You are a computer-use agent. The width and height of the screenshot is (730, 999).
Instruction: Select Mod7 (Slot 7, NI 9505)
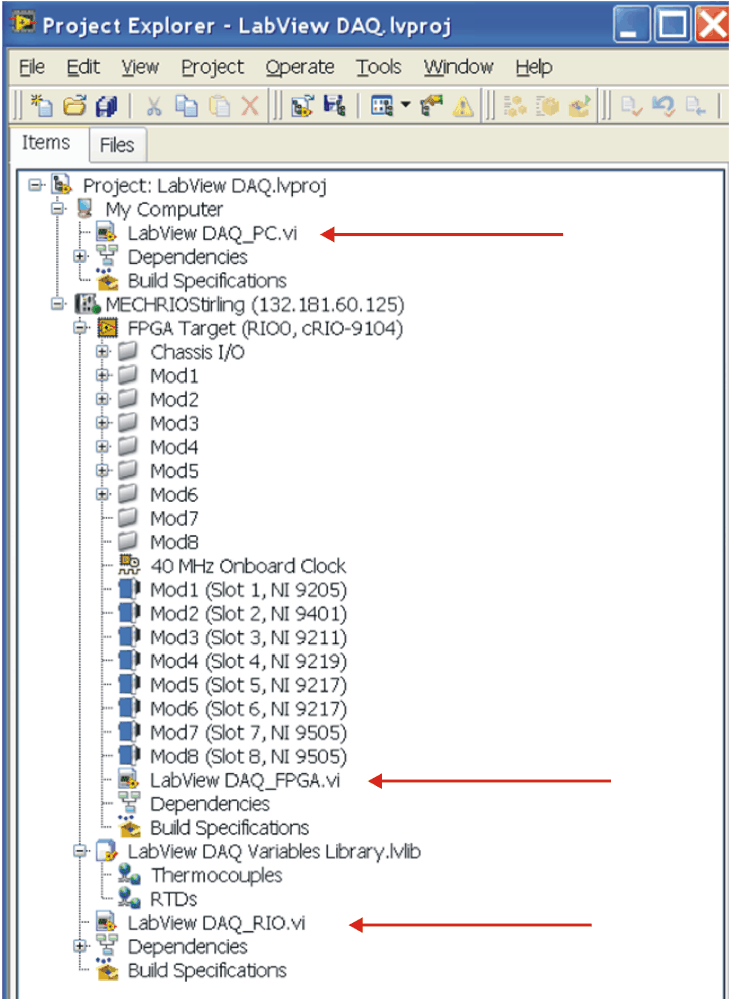click(x=248, y=733)
